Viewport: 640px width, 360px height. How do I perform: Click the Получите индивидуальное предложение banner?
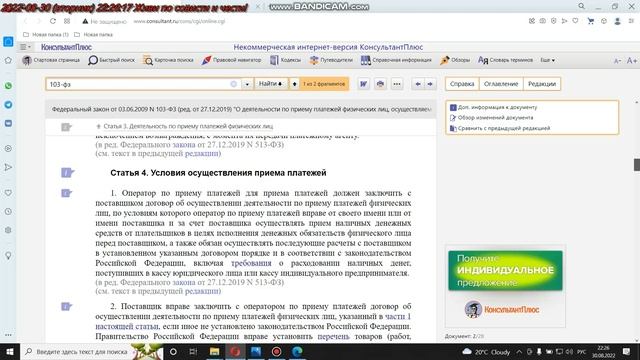pos(505,271)
